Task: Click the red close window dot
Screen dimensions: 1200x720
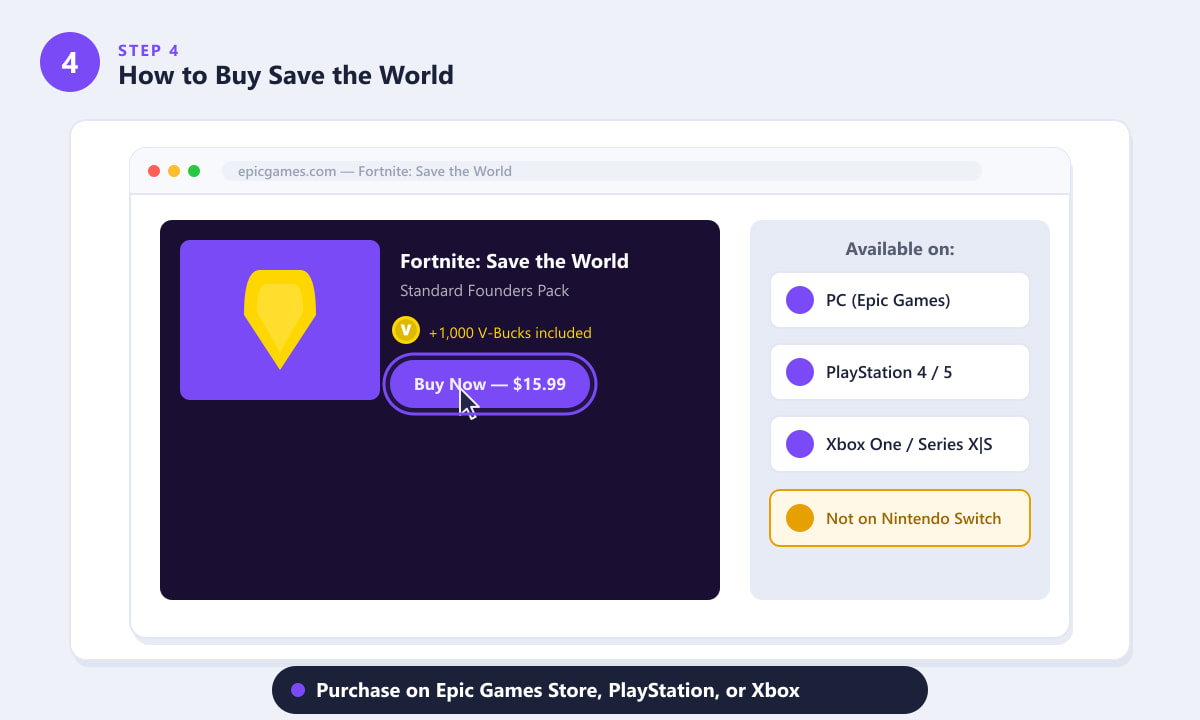Action: pyautogui.click(x=154, y=171)
